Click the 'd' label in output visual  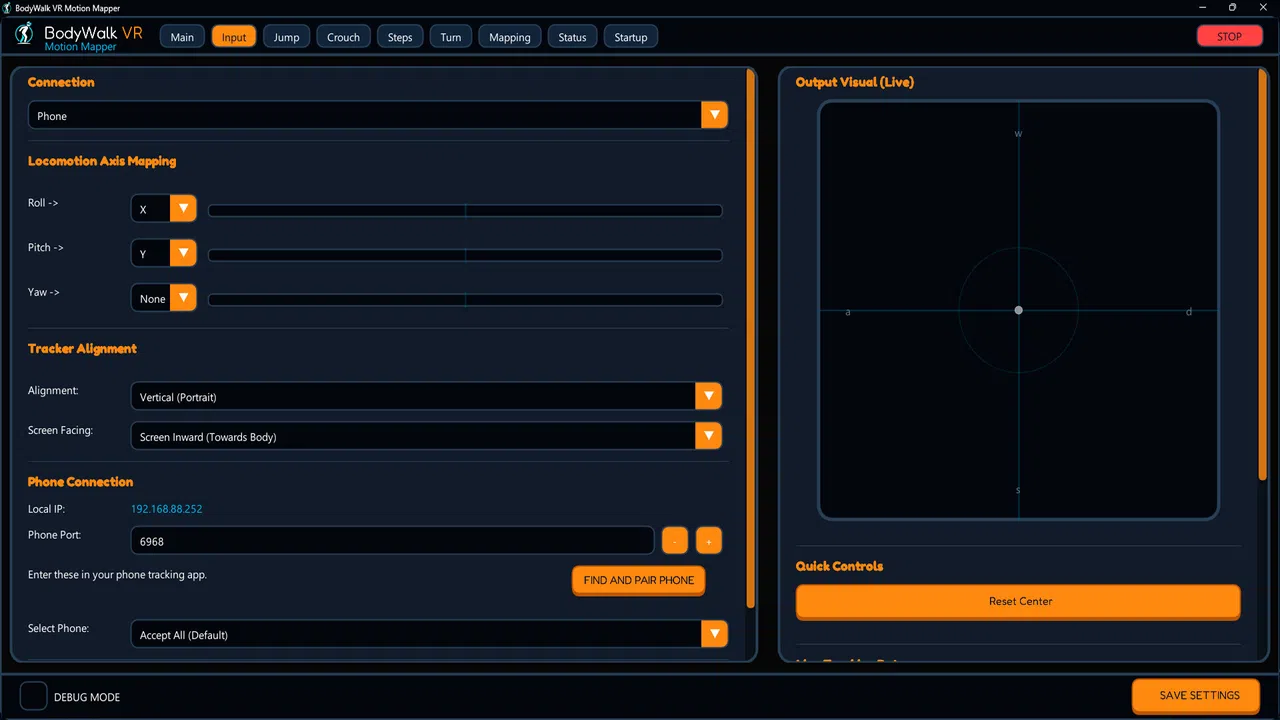1189,312
